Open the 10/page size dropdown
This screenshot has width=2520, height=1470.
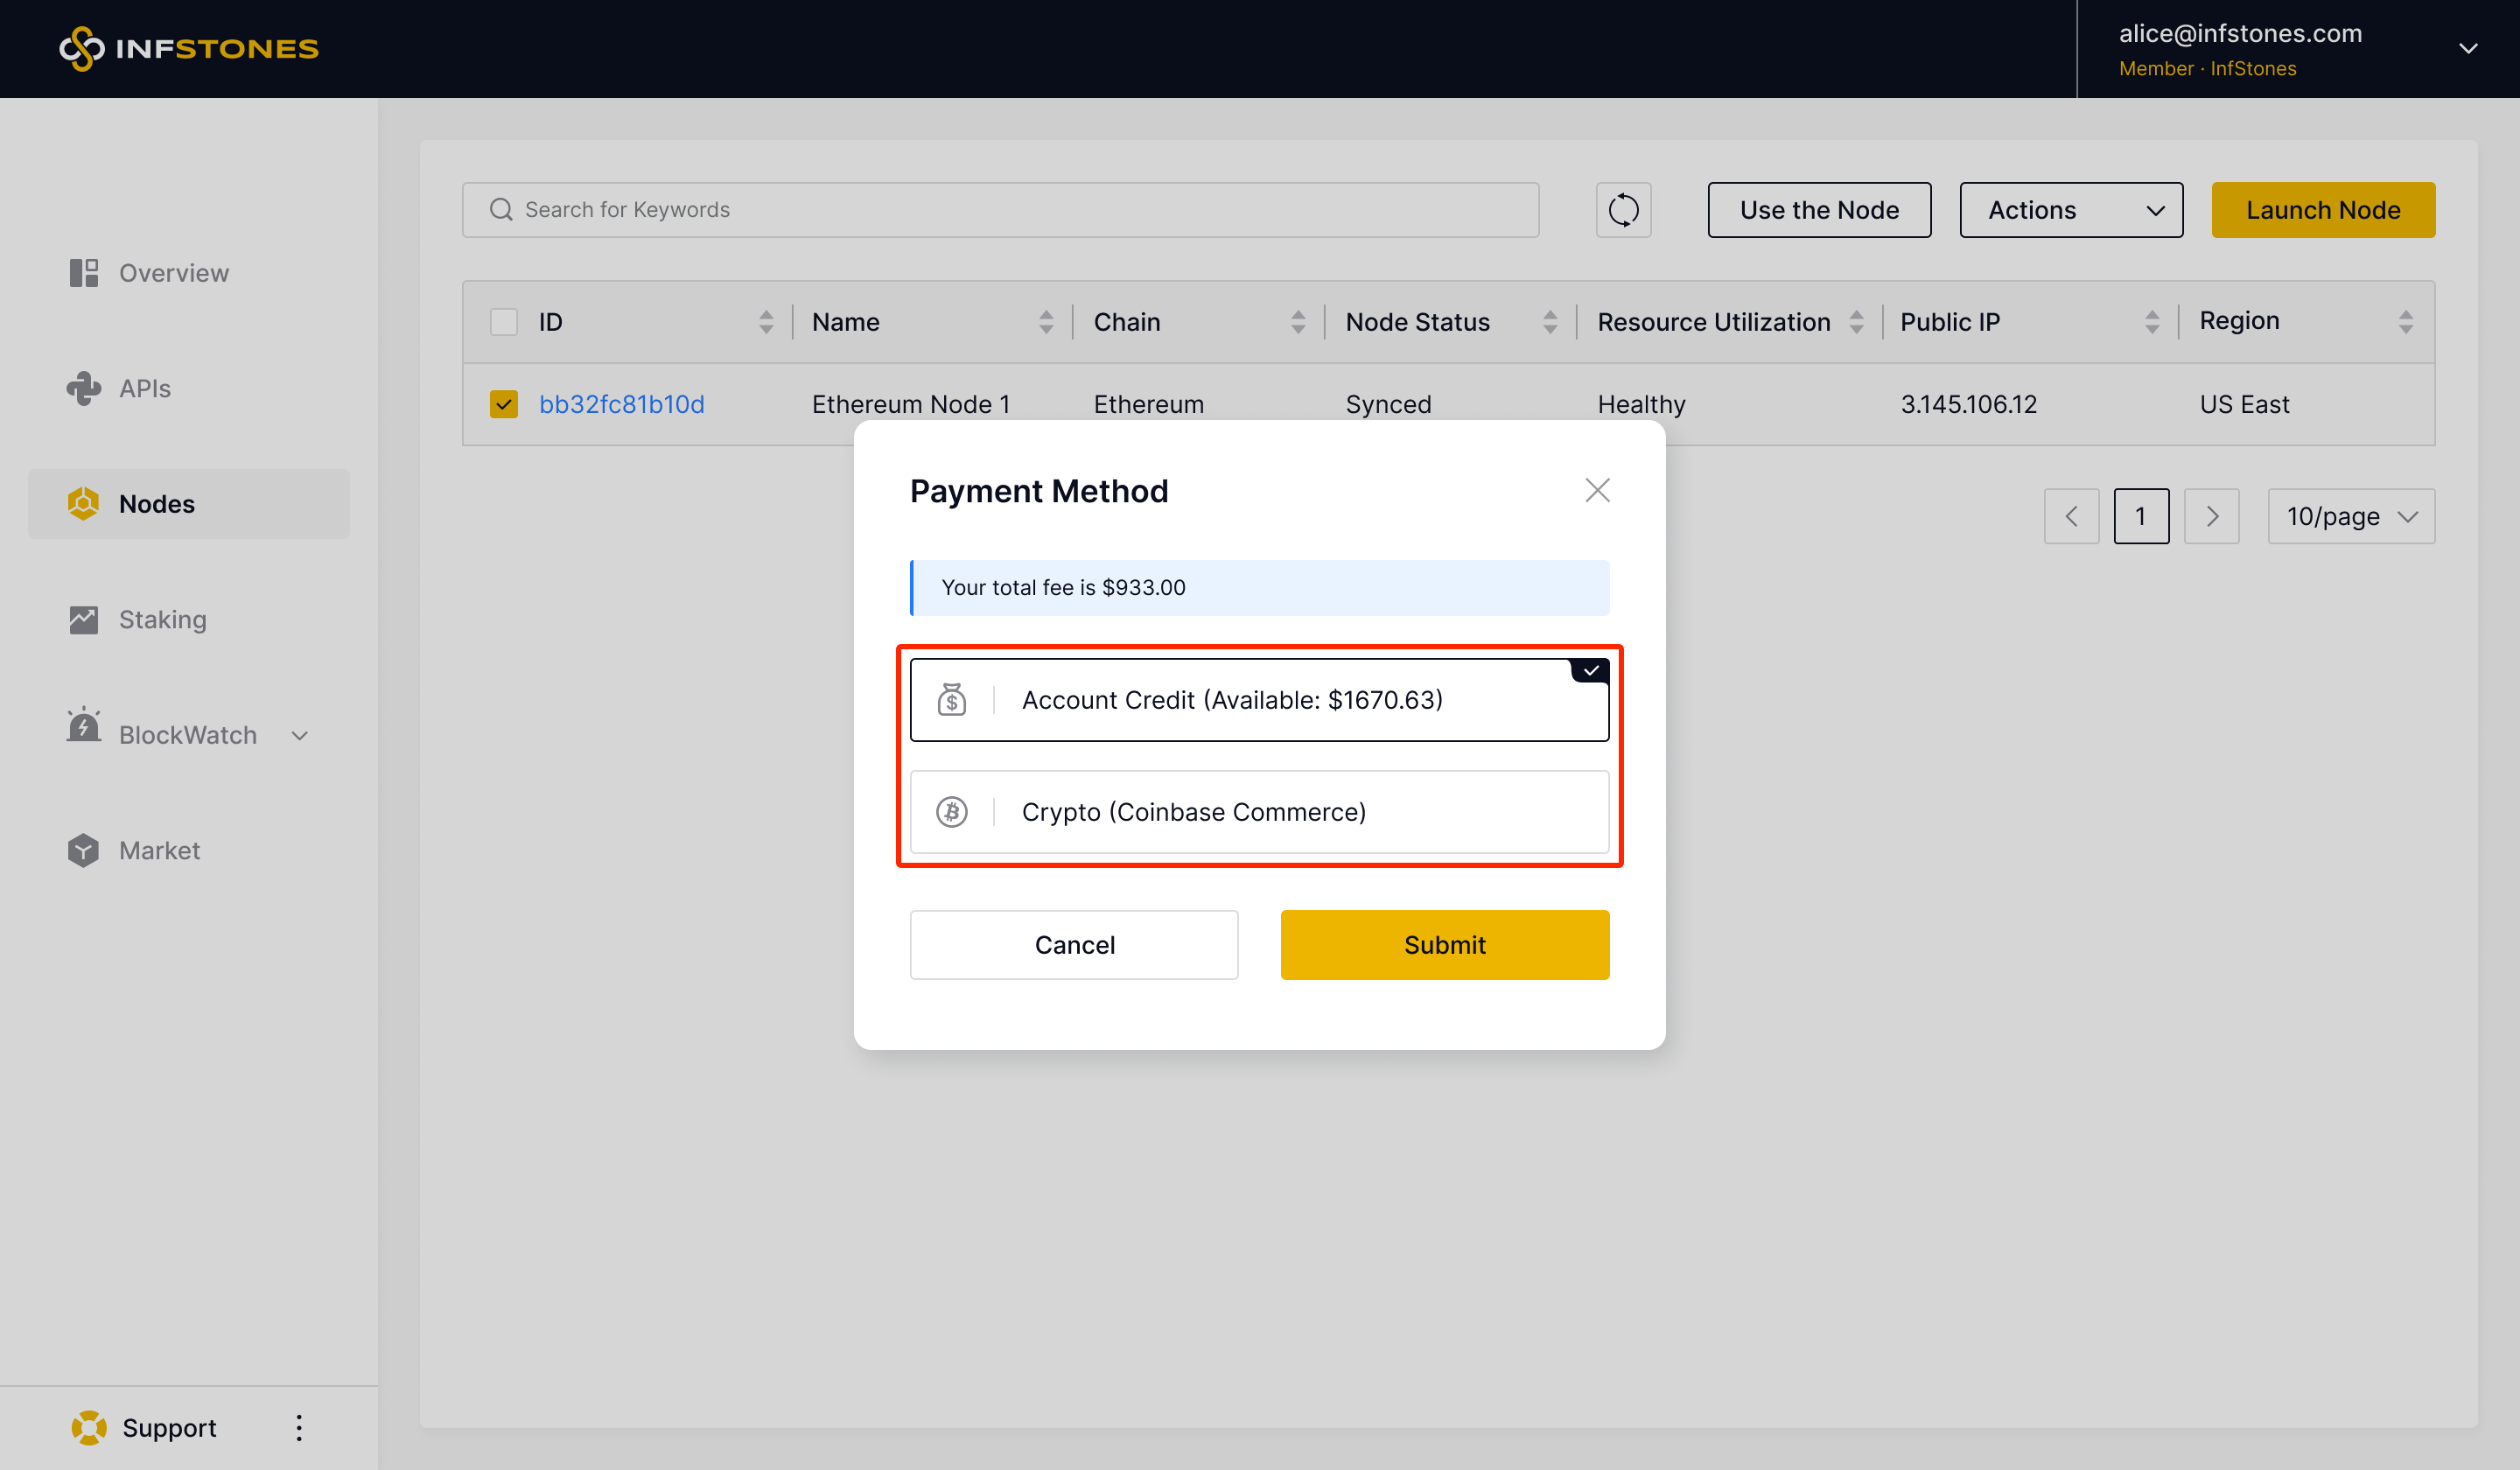(x=2350, y=516)
